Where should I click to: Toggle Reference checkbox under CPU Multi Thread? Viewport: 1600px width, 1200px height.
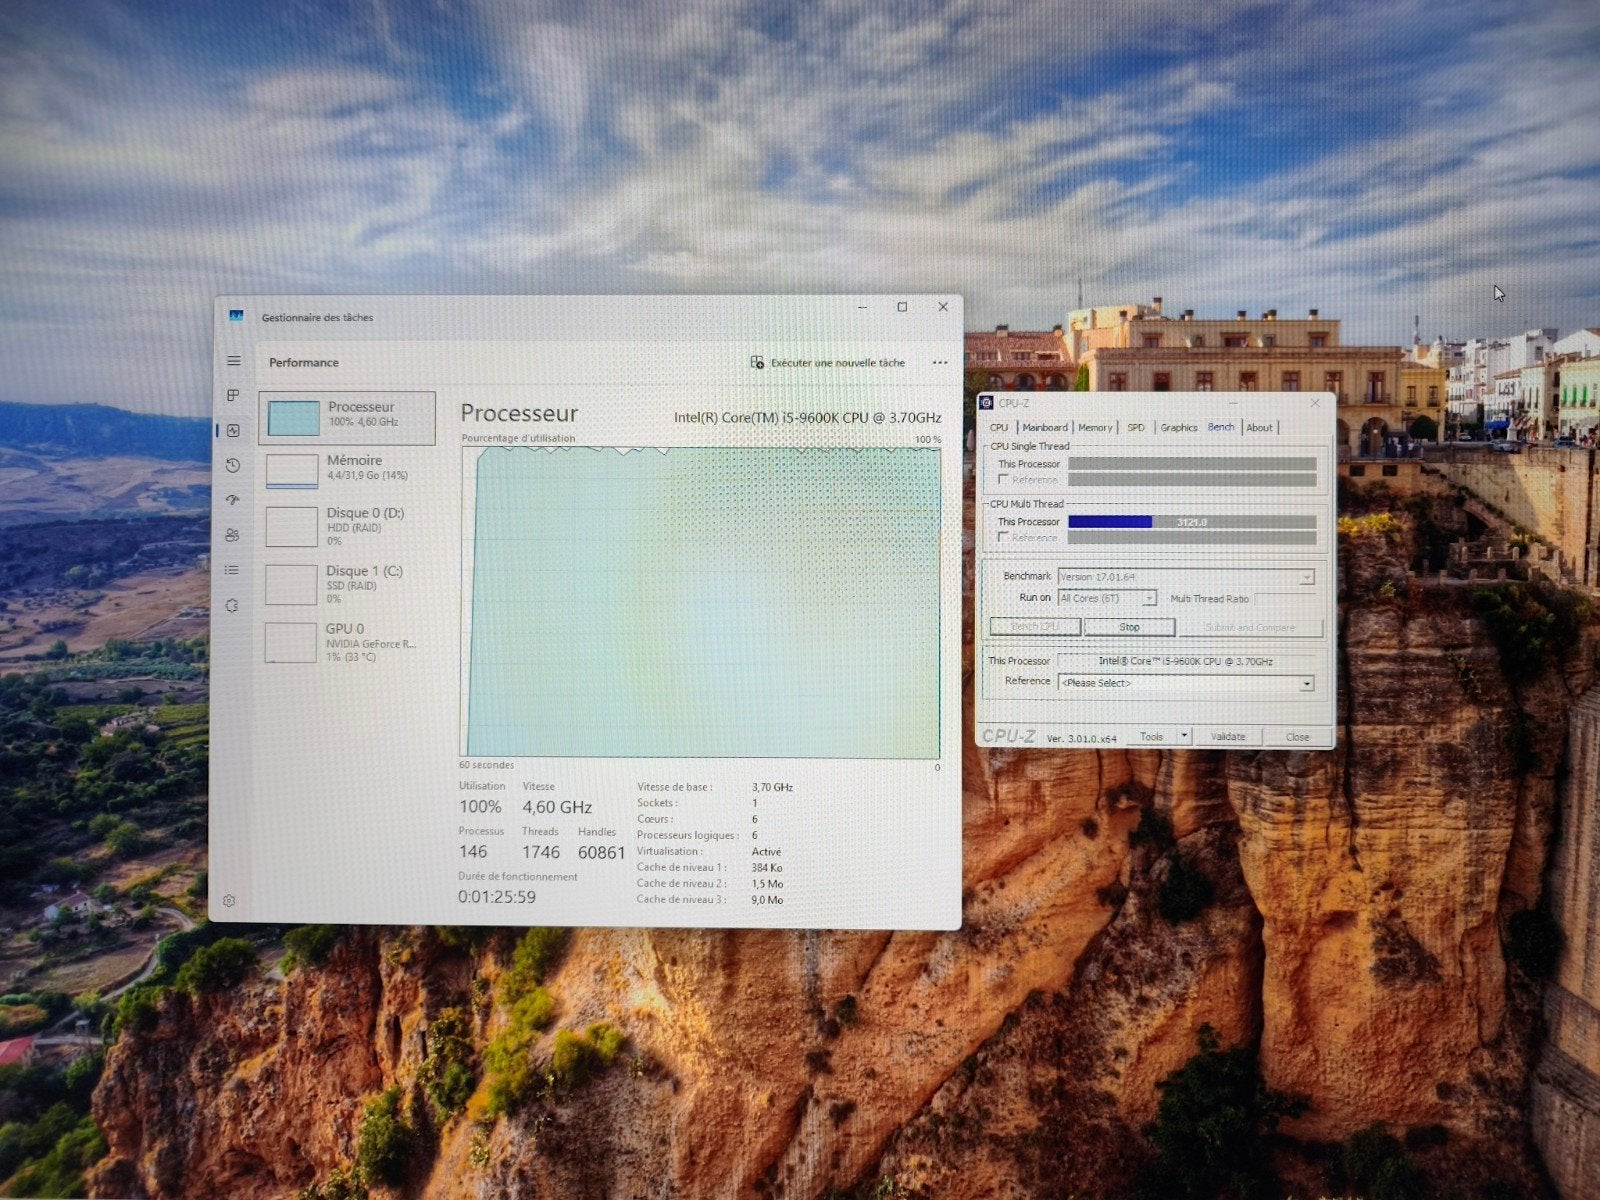pos(1003,538)
